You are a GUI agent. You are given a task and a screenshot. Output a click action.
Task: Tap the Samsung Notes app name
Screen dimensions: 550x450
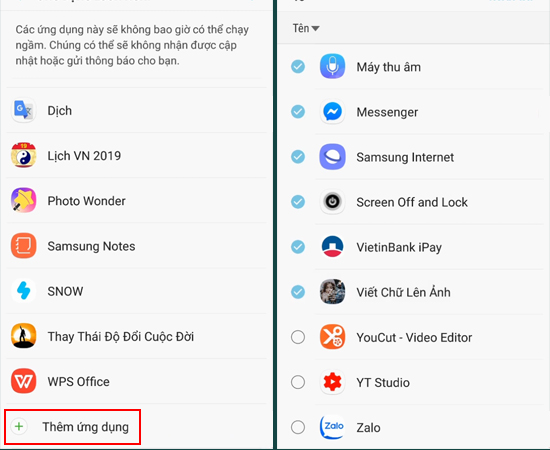click(91, 246)
